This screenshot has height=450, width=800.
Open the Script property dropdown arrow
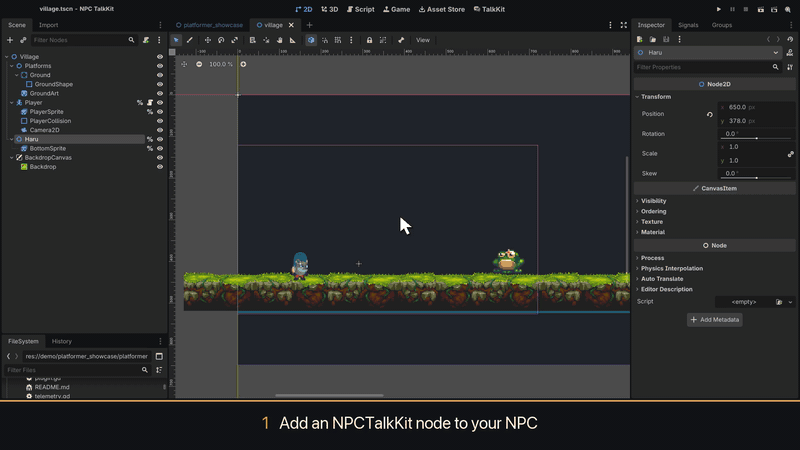click(790, 302)
